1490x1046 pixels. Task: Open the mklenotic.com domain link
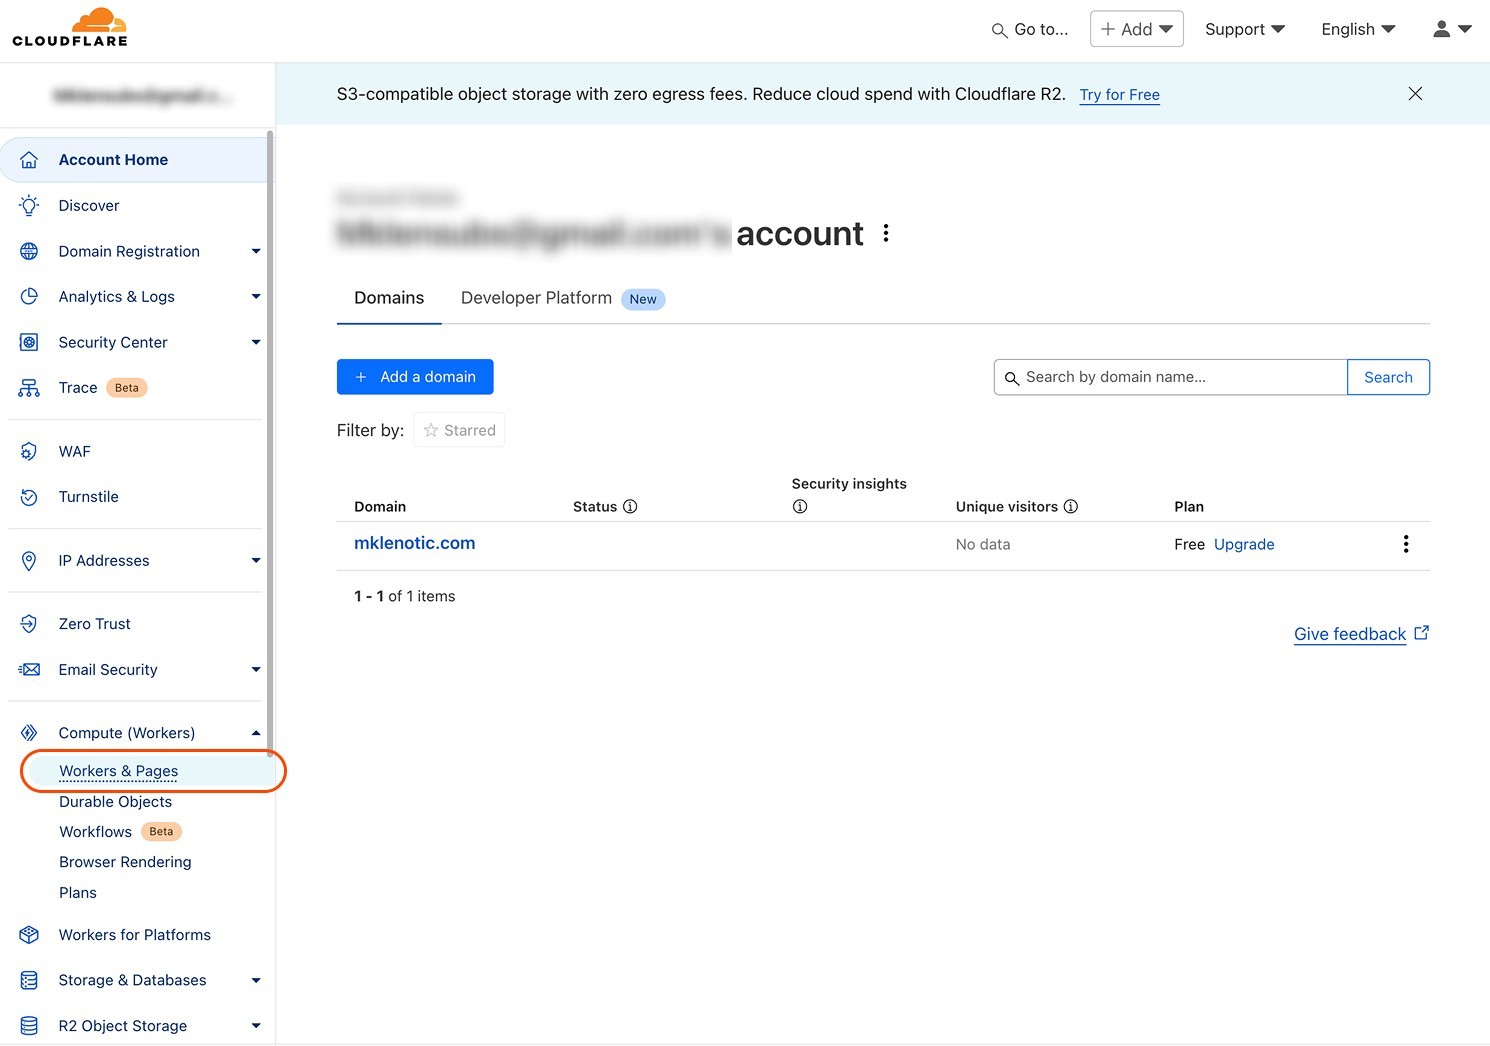point(415,543)
